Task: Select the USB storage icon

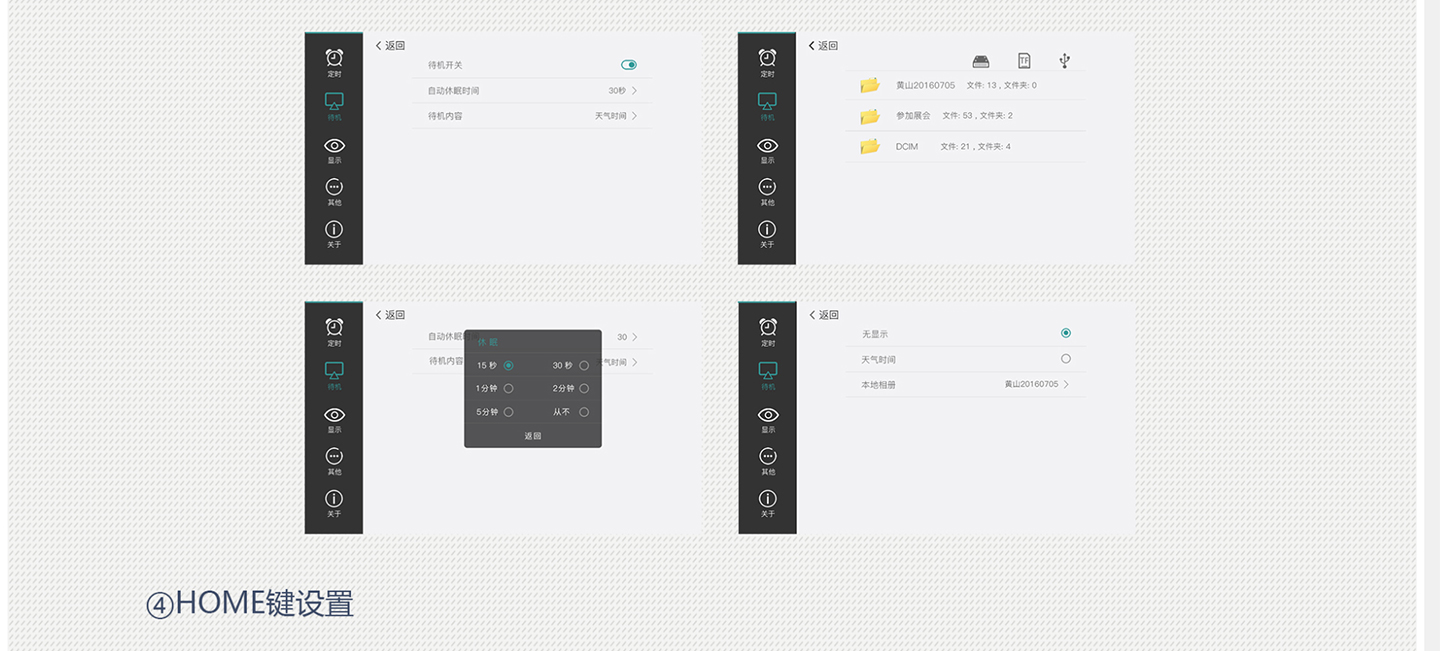Action: point(1064,61)
